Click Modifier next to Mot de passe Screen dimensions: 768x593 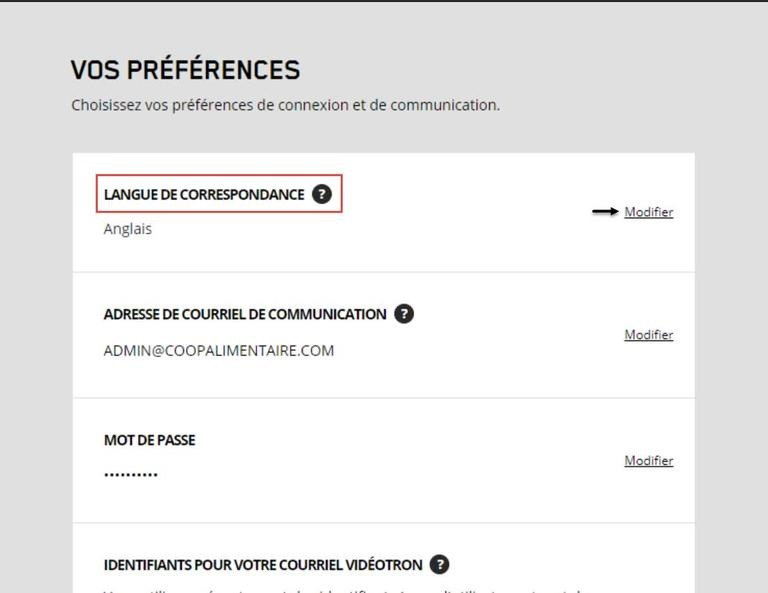(648, 461)
